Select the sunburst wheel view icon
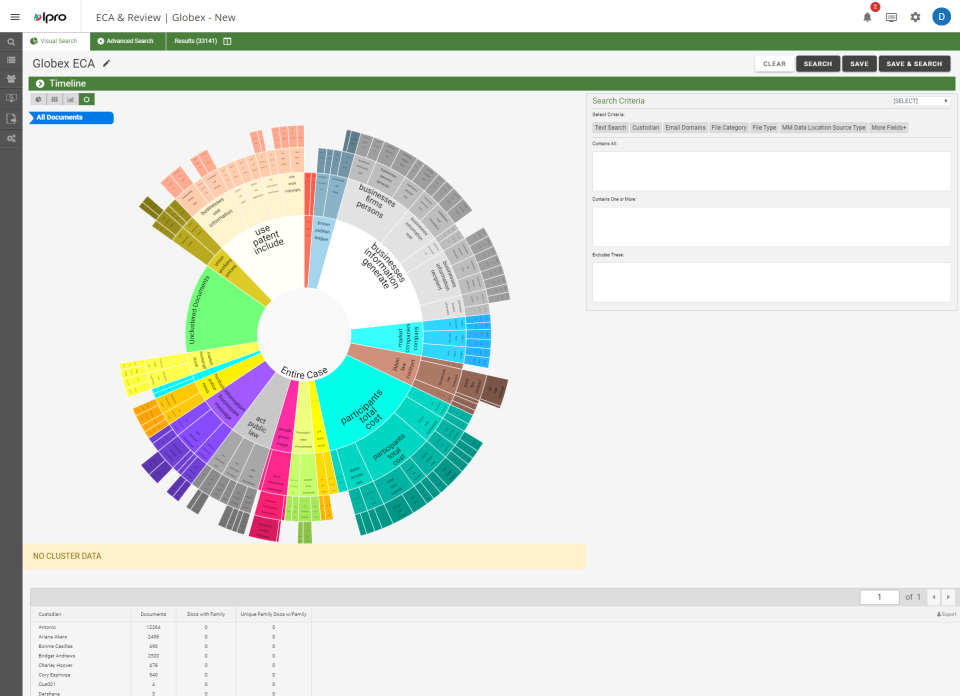This screenshot has height=696, width=960. tap(86, 100)
